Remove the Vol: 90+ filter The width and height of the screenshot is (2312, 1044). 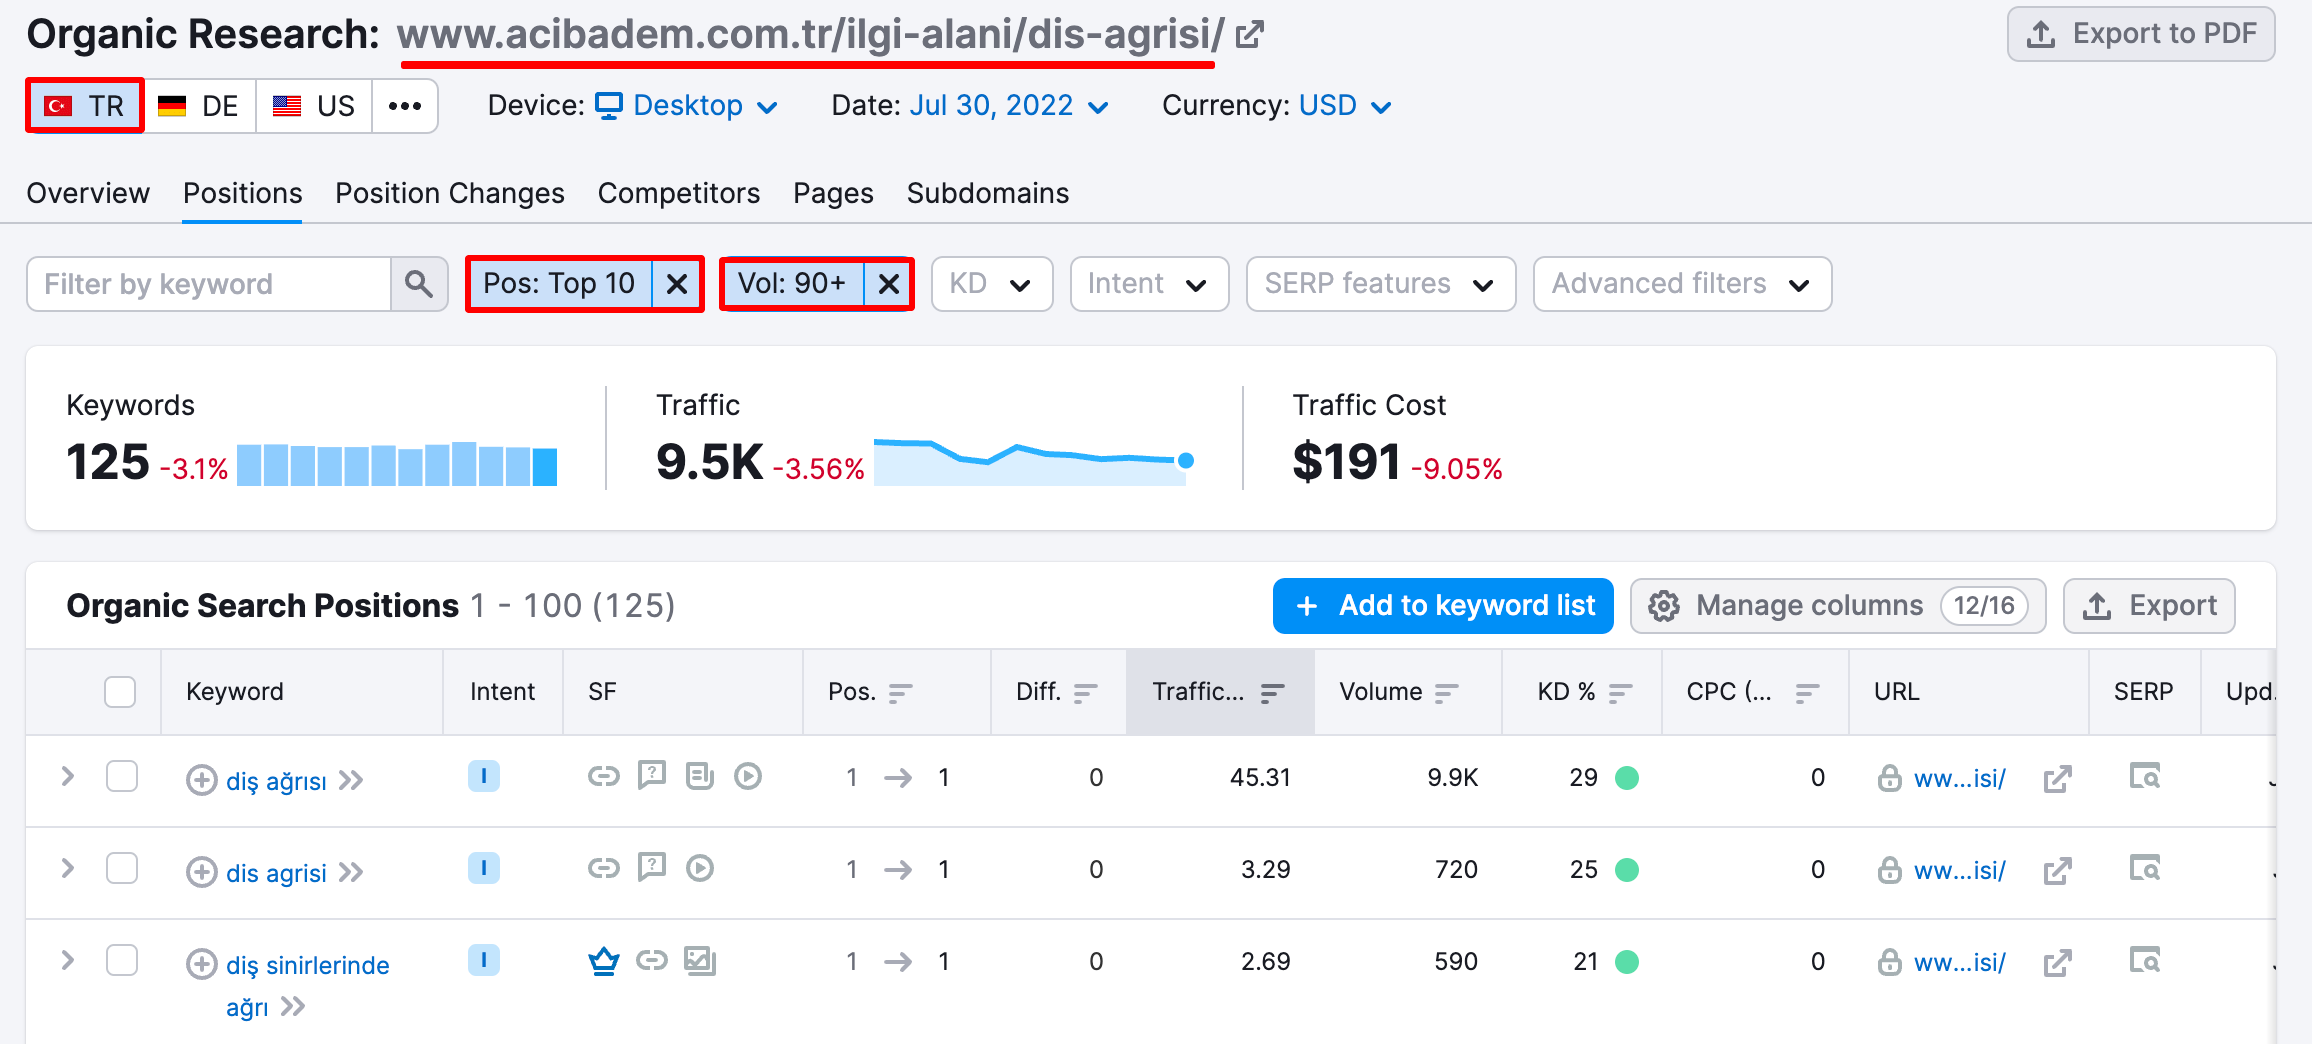(888, 284)
